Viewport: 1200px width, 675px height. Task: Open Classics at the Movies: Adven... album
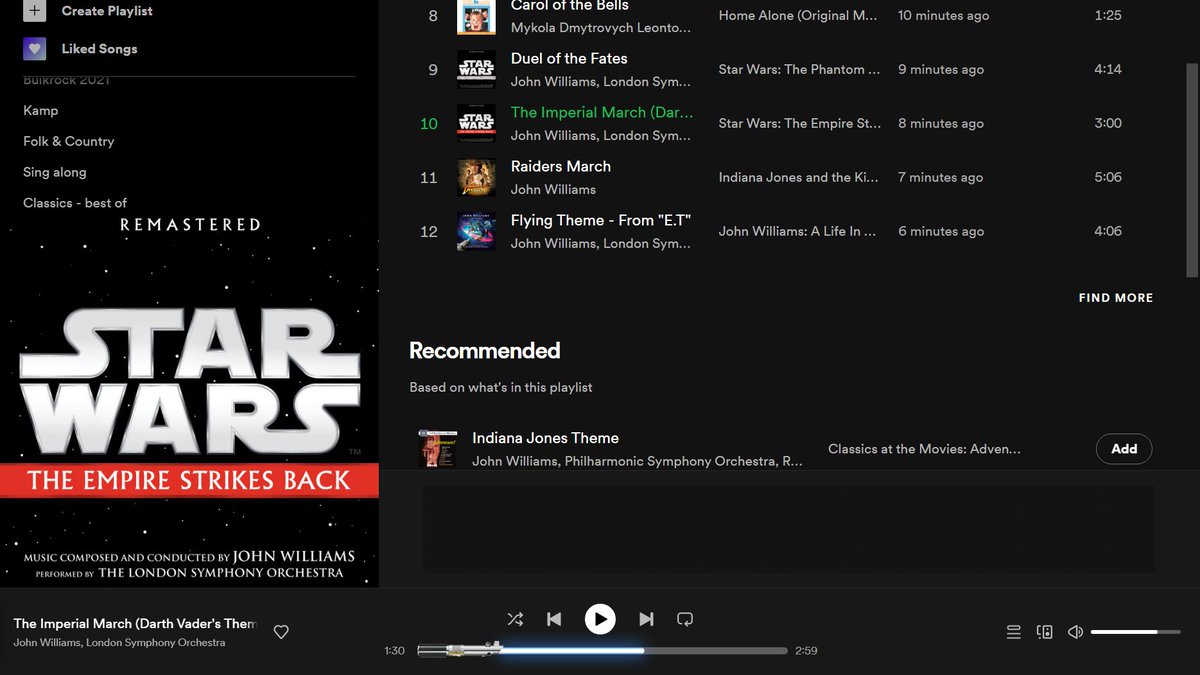pos(924,449)
